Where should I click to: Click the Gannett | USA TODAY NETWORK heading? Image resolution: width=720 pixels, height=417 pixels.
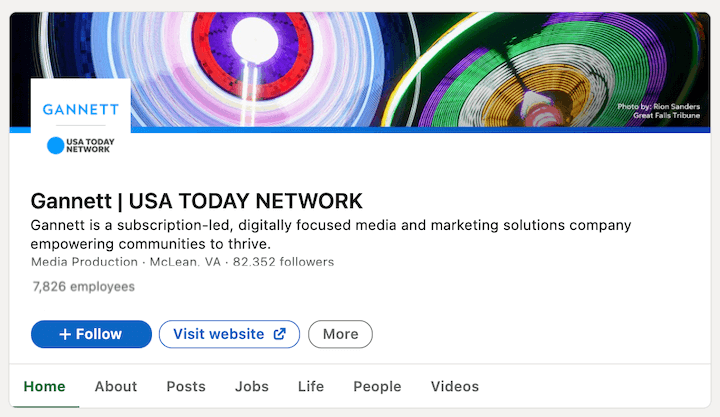(x=197, y=199)
